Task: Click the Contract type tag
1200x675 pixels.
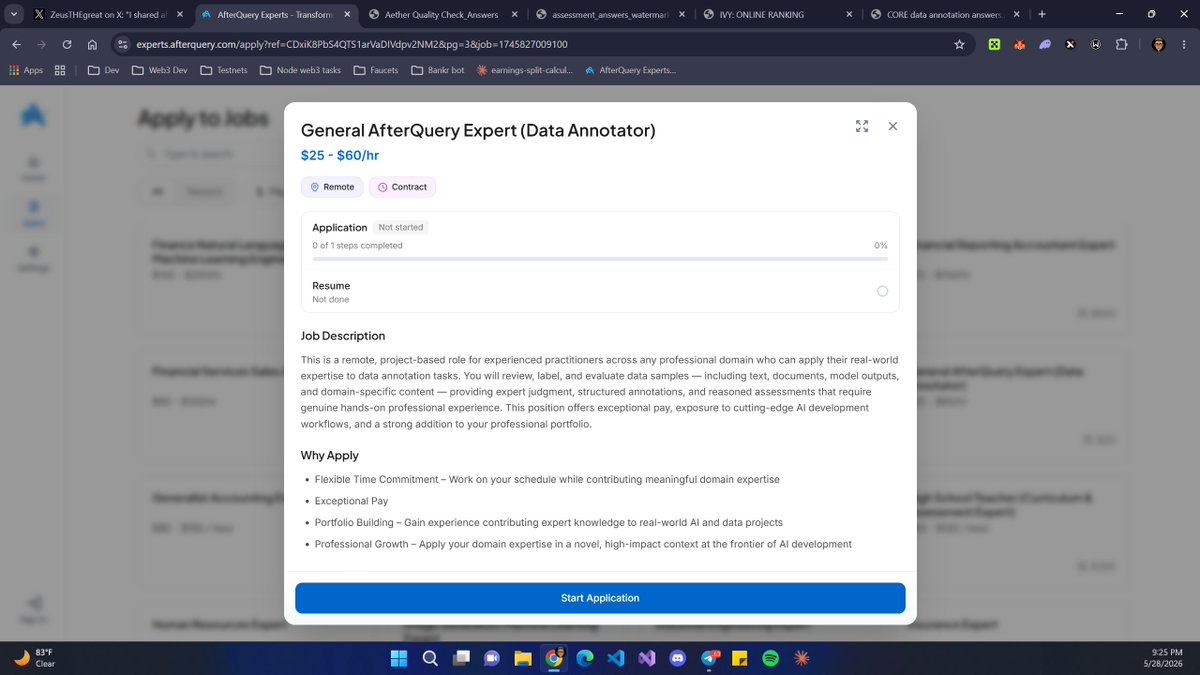Action: coord(402,187)
